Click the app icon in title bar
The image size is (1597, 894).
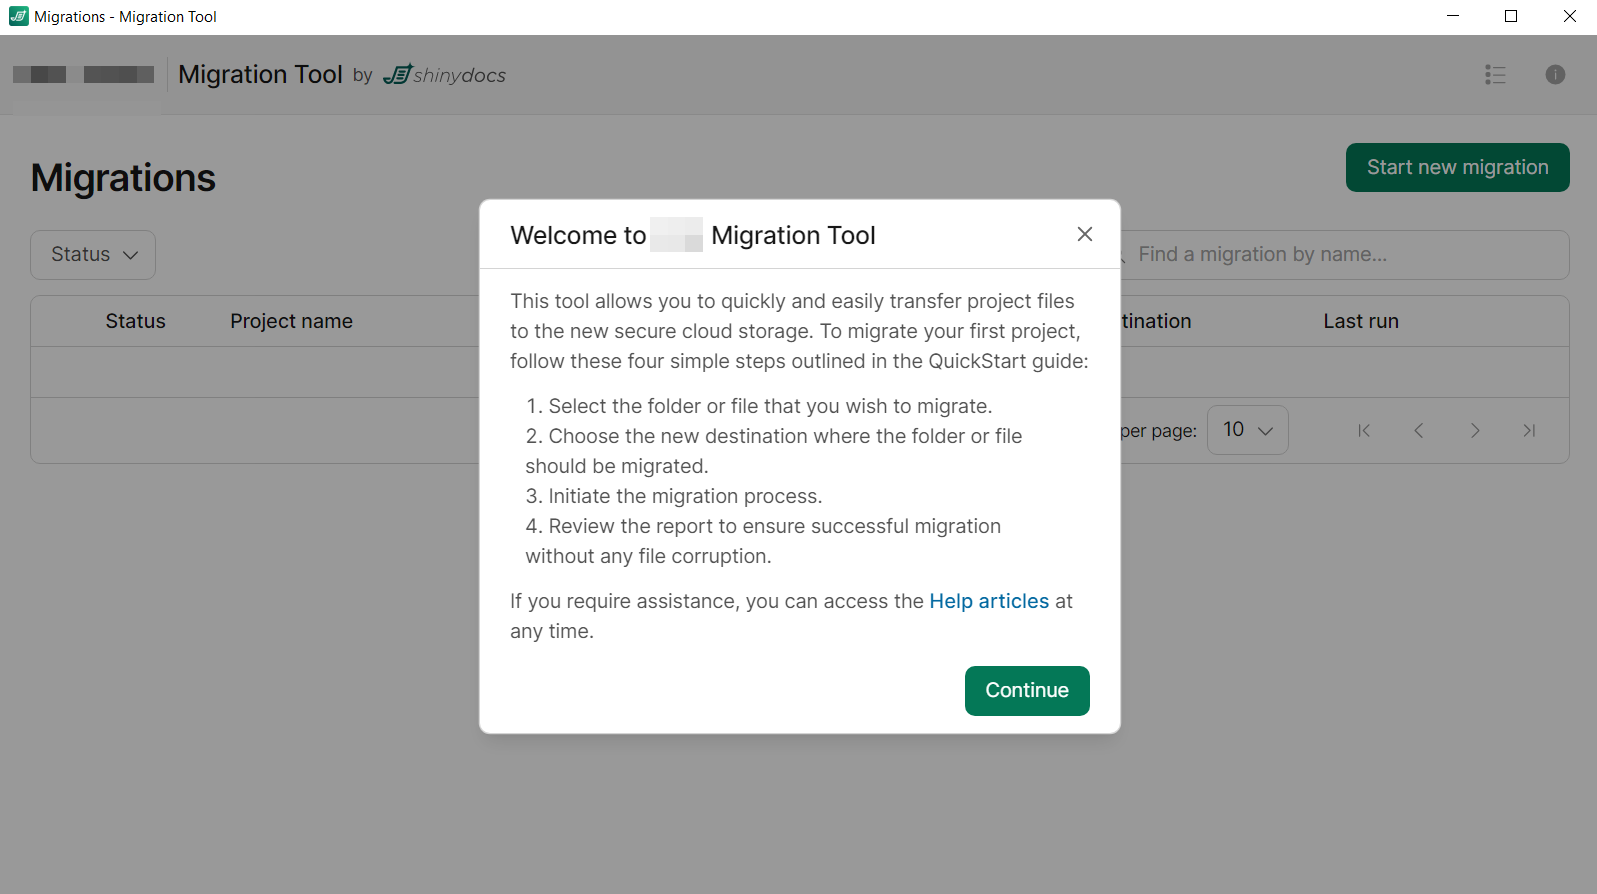(x=18, y=17)
